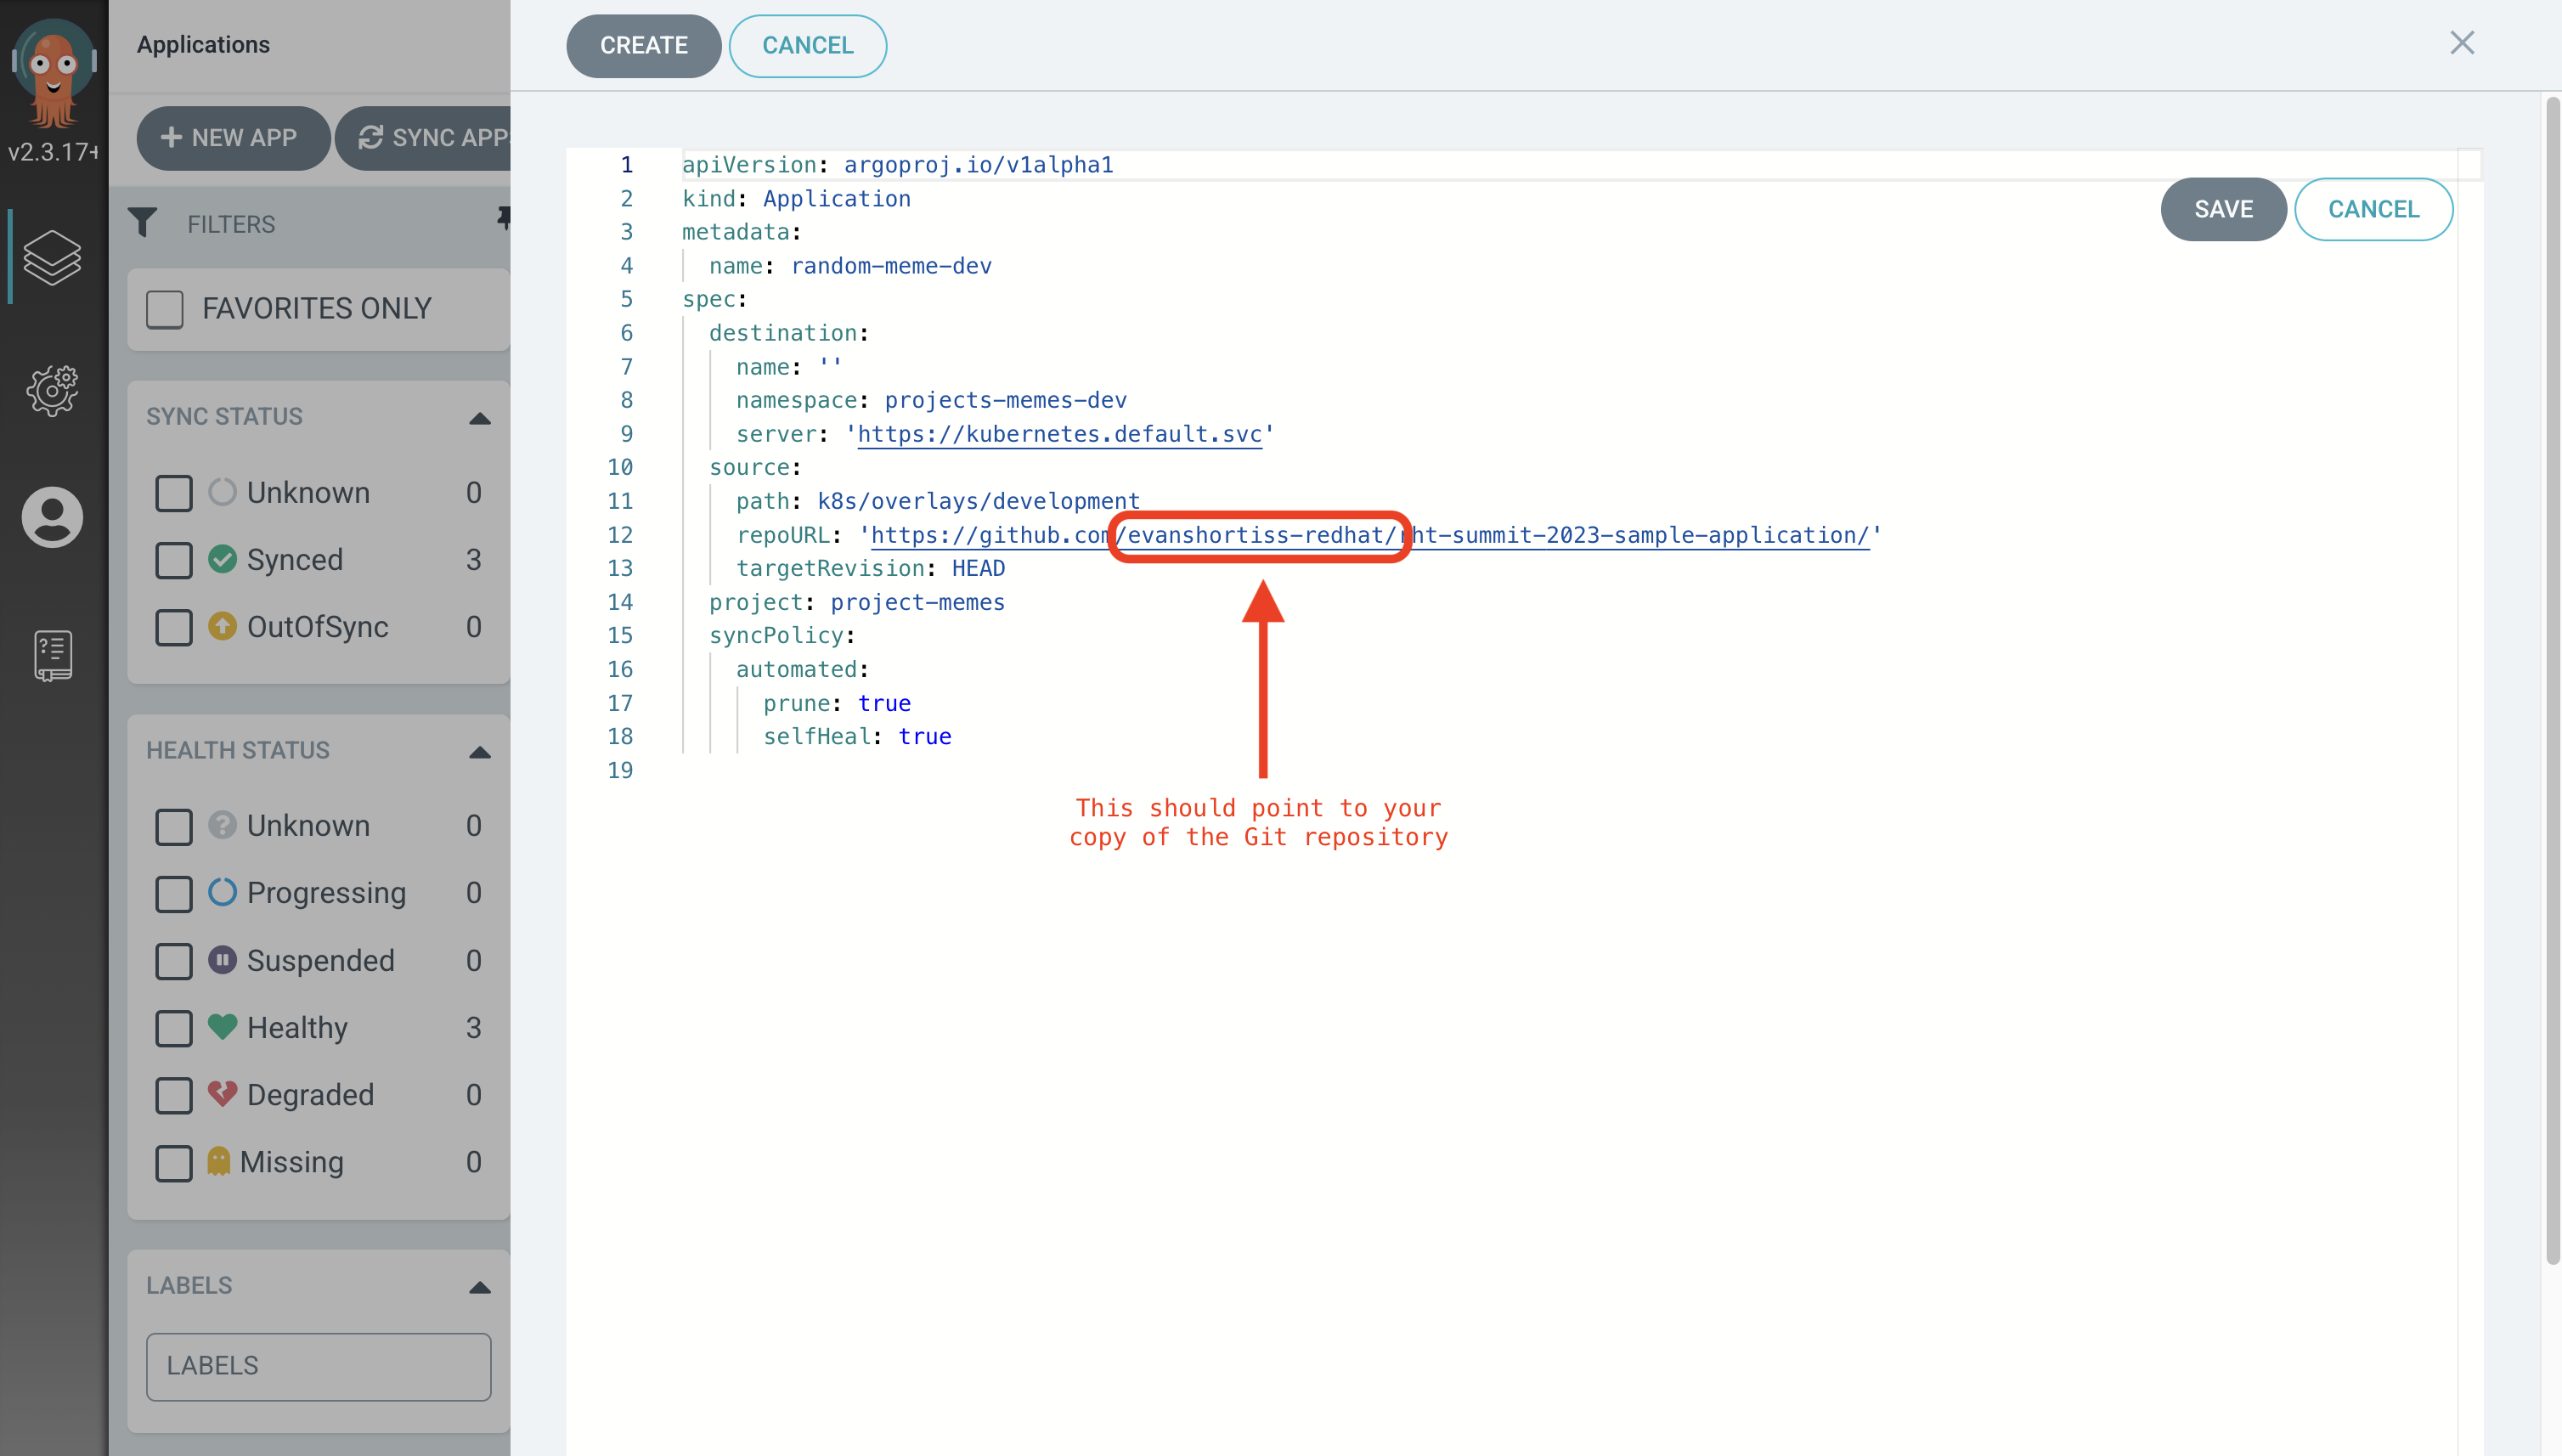
Task: Click the NEW APP button icon
Action: point(171,136)
